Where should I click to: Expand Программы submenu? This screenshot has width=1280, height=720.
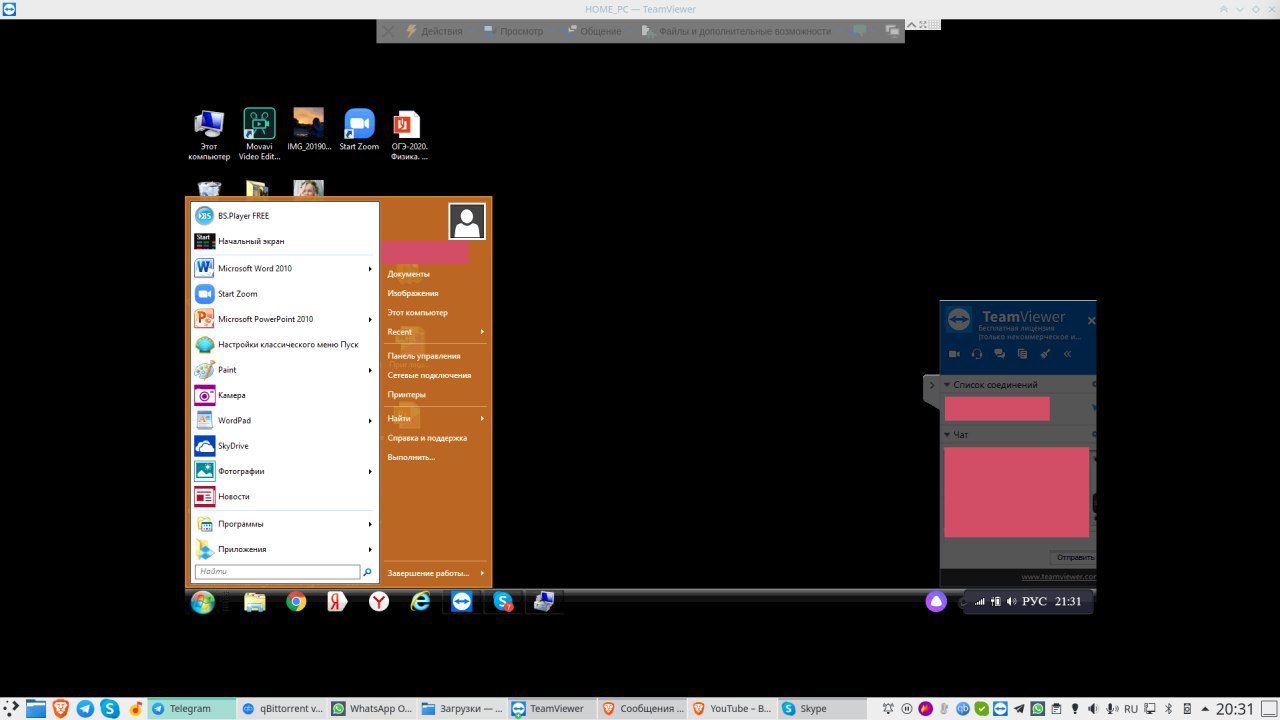(283, 524)
